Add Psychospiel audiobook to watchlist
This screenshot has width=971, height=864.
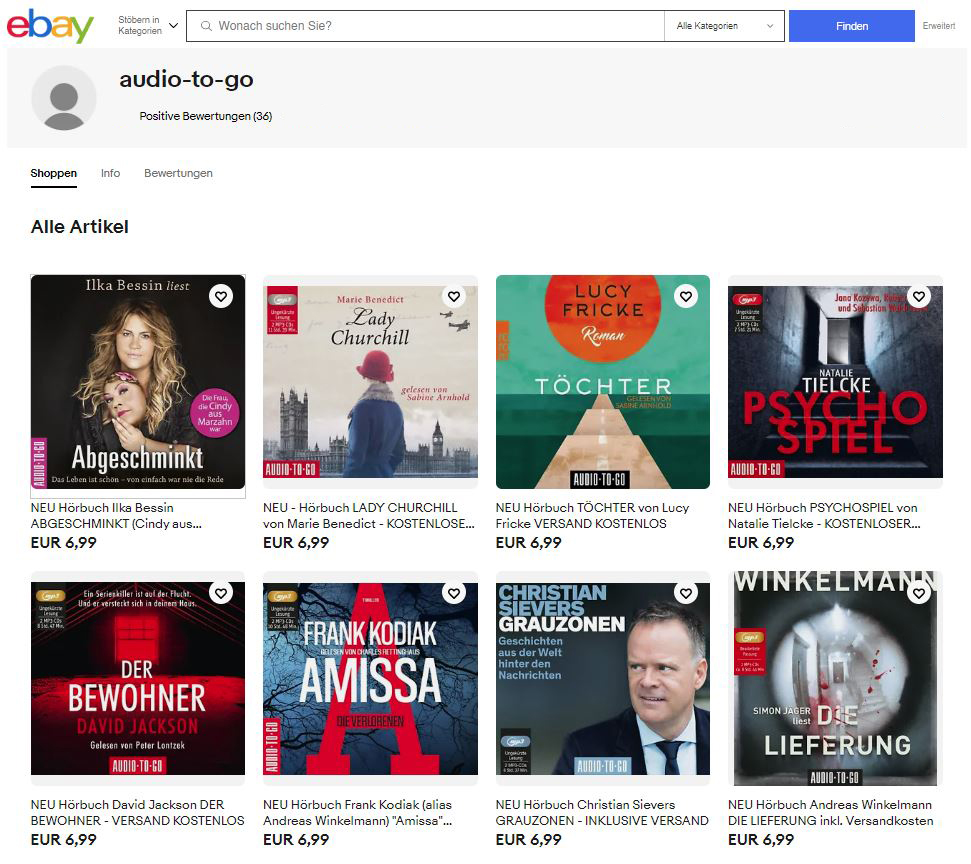click(919, 296)
